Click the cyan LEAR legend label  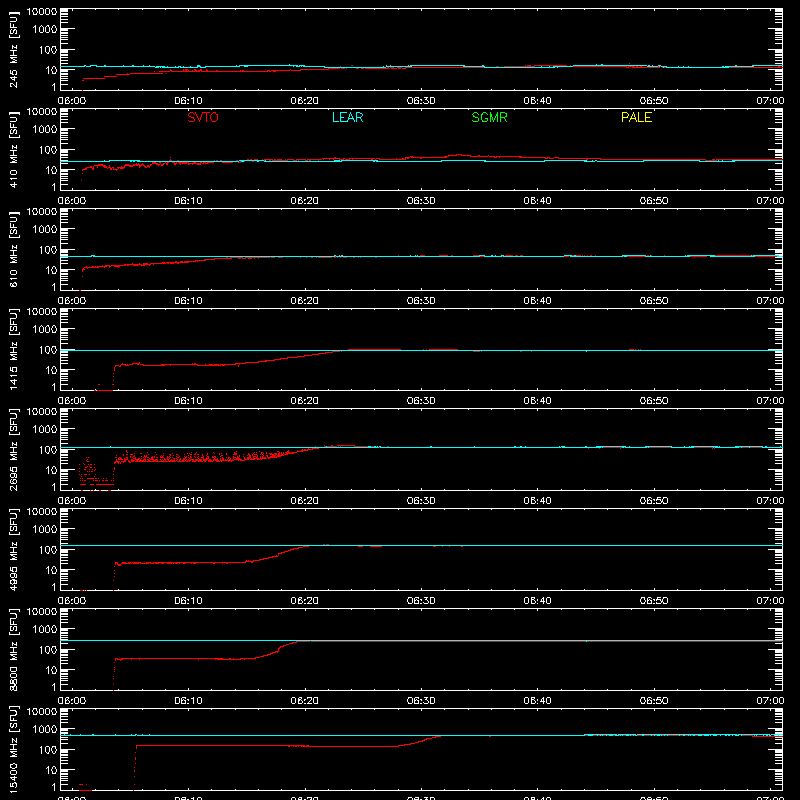[347, 117]
